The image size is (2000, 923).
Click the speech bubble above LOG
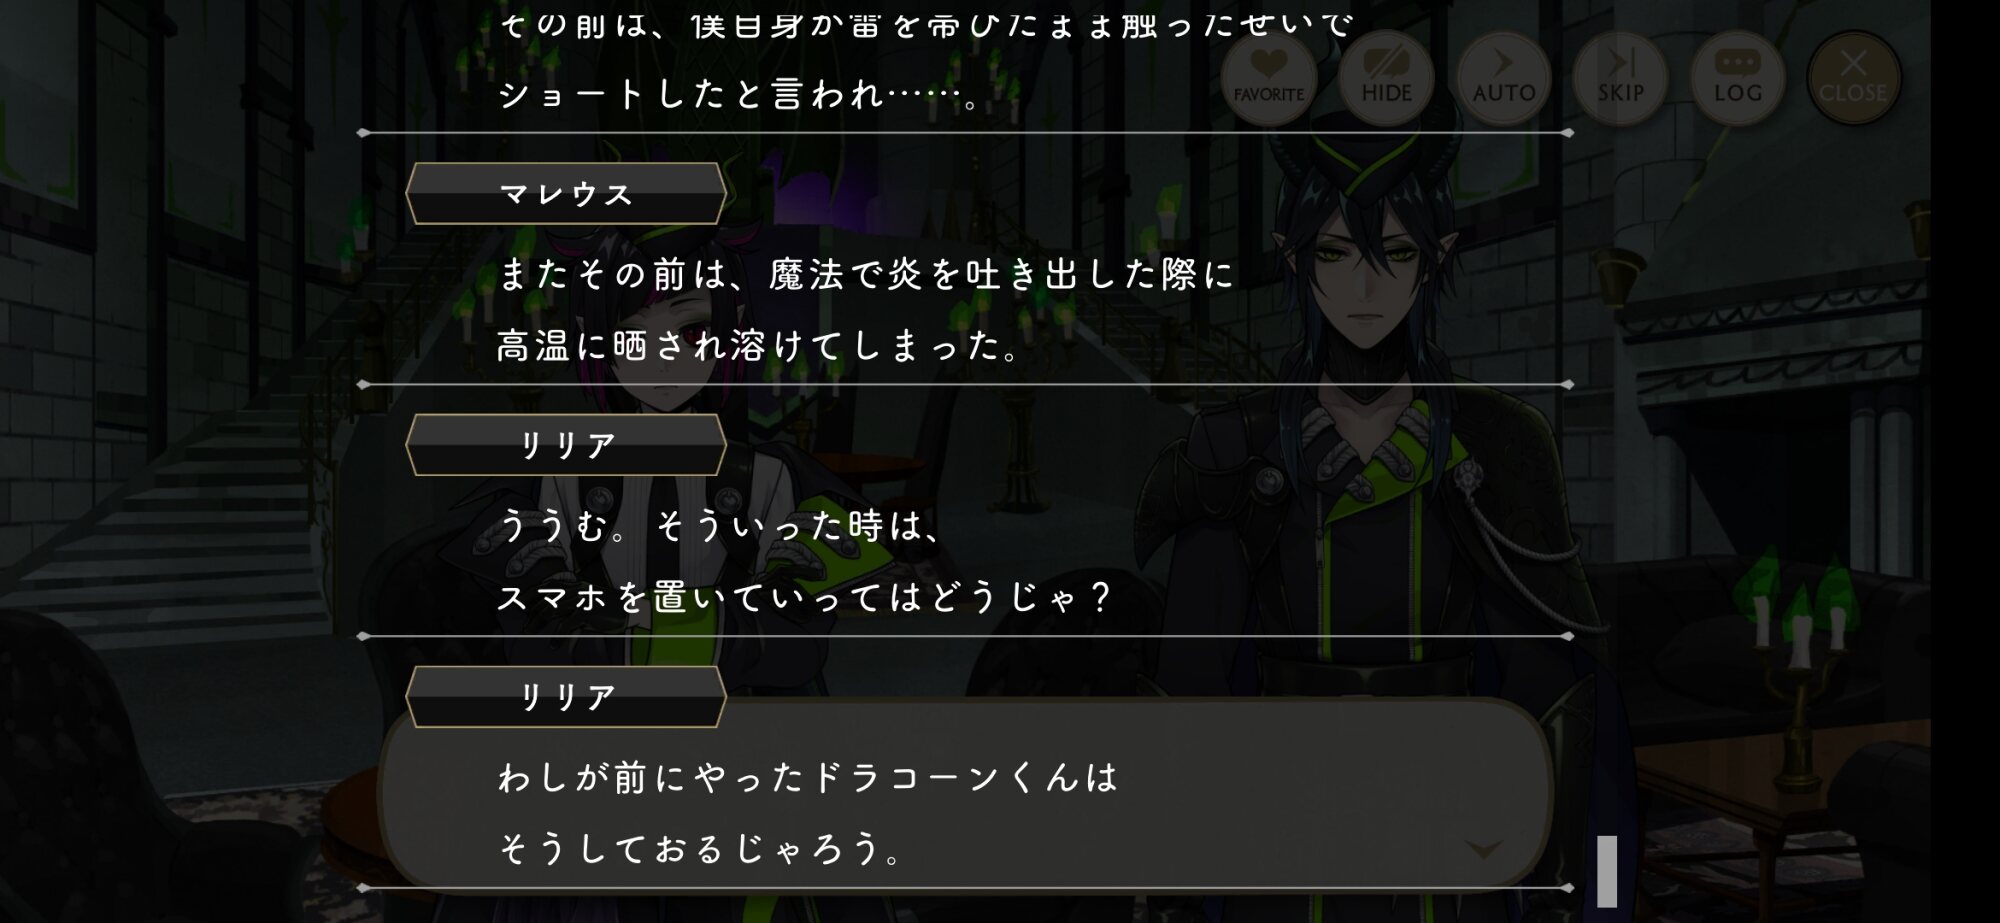tap(1737, 63)
